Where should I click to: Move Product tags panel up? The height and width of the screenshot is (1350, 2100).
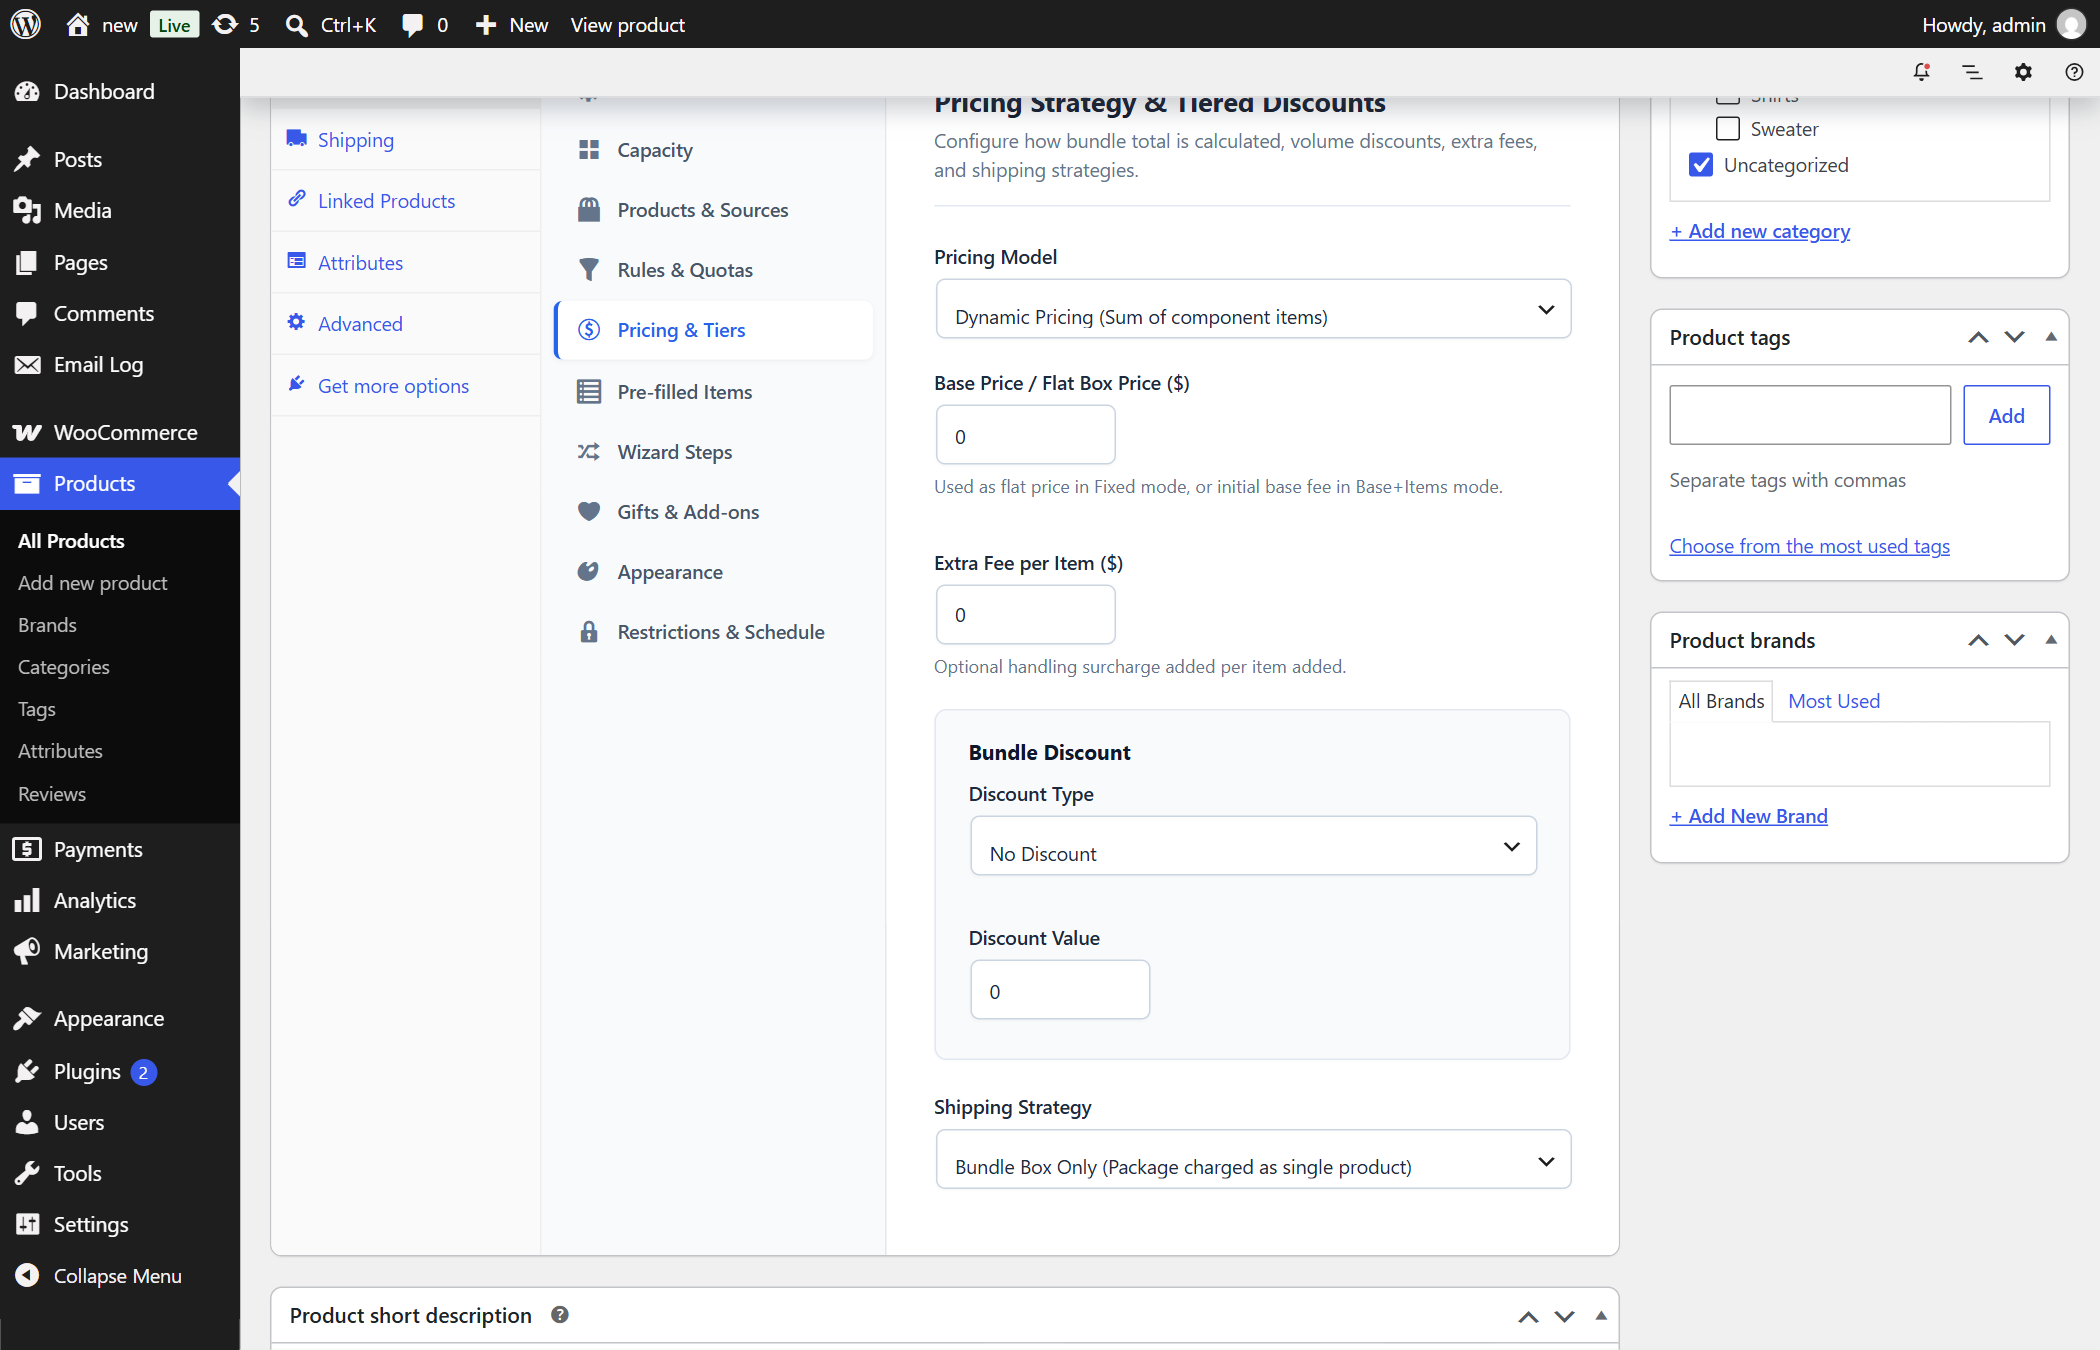click(x=1978, y=338)
